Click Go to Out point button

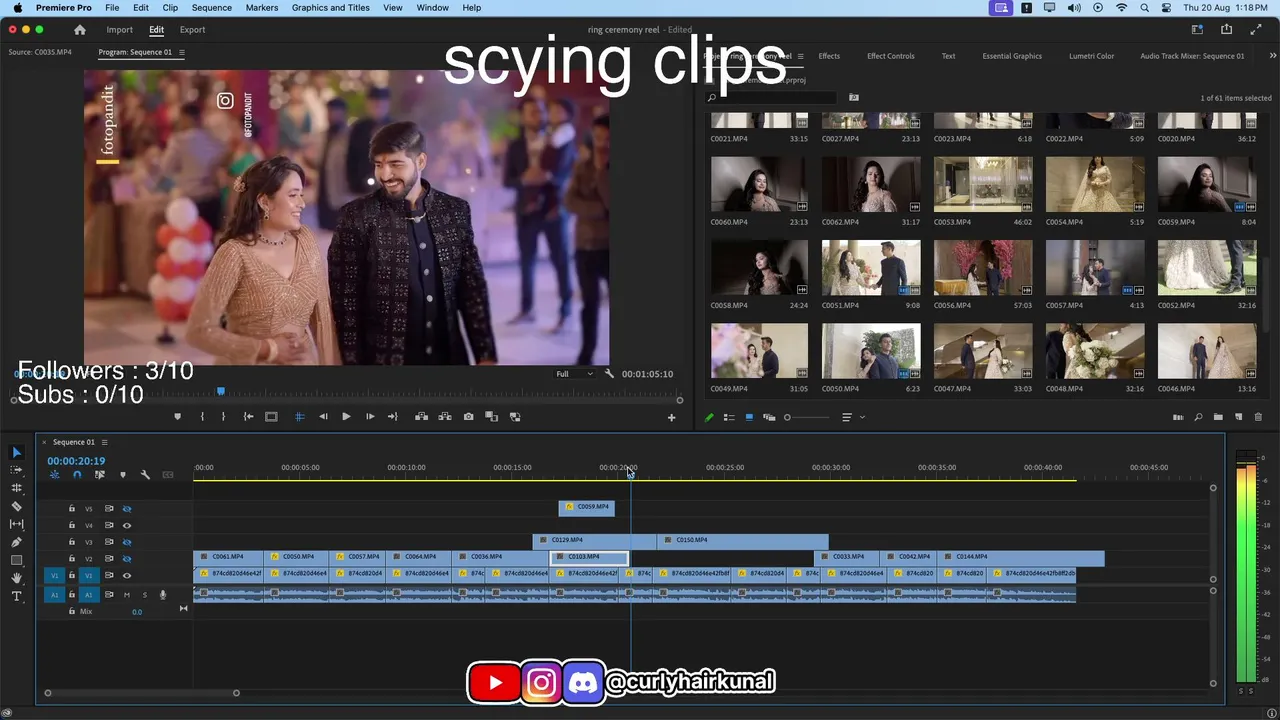393,417
